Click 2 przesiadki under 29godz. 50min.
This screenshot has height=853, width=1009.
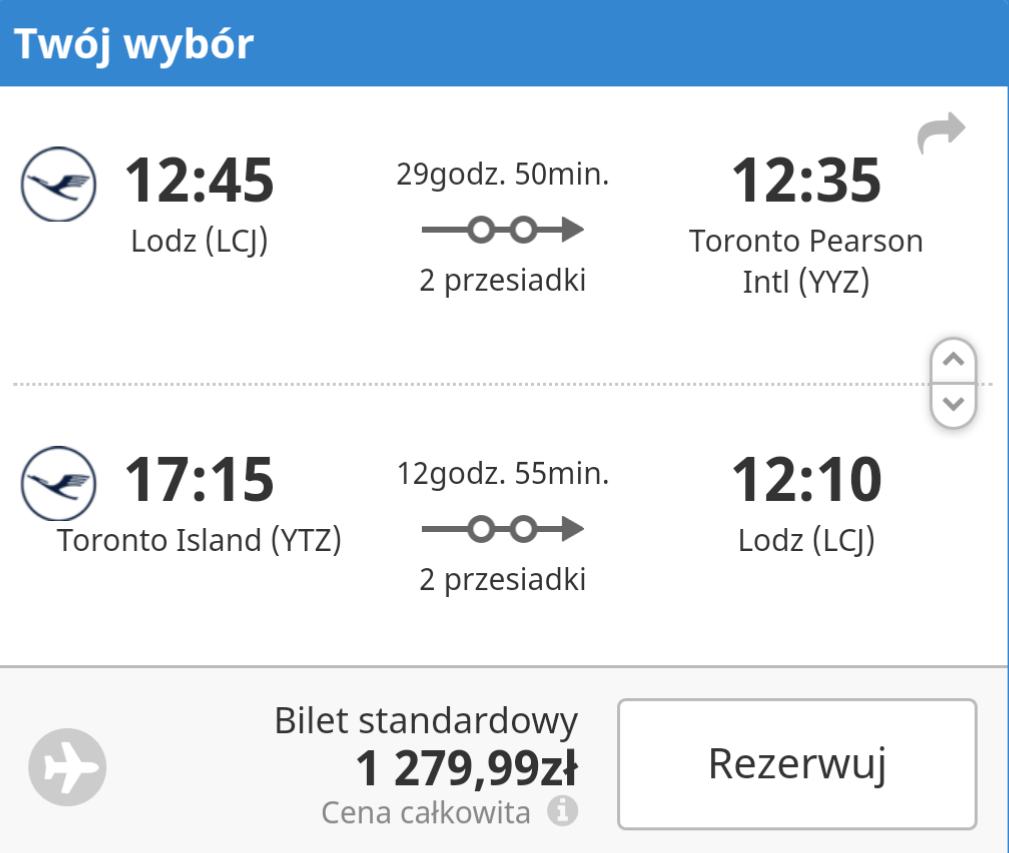pyautogui.click(x=503, y=280)
